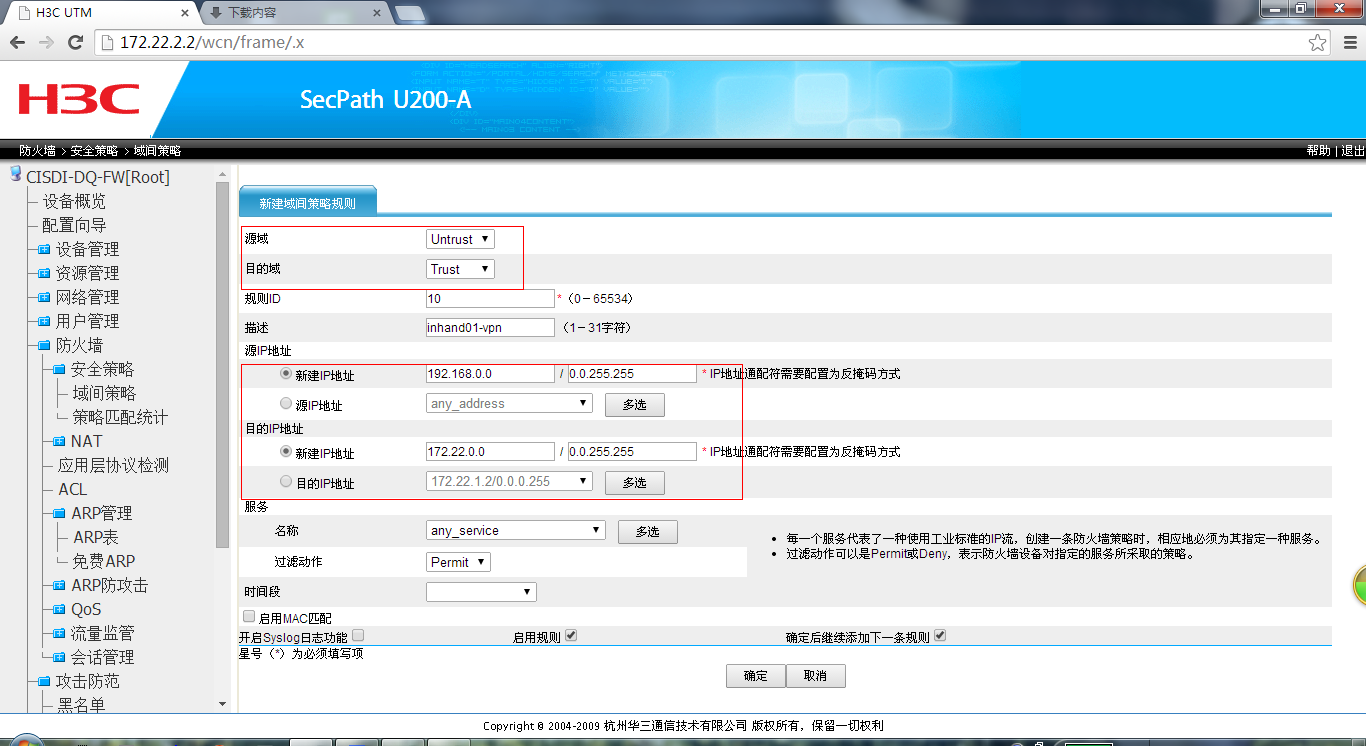The image size is (1366, 746).
Task: Click the 确定 button
Action: 755,676
